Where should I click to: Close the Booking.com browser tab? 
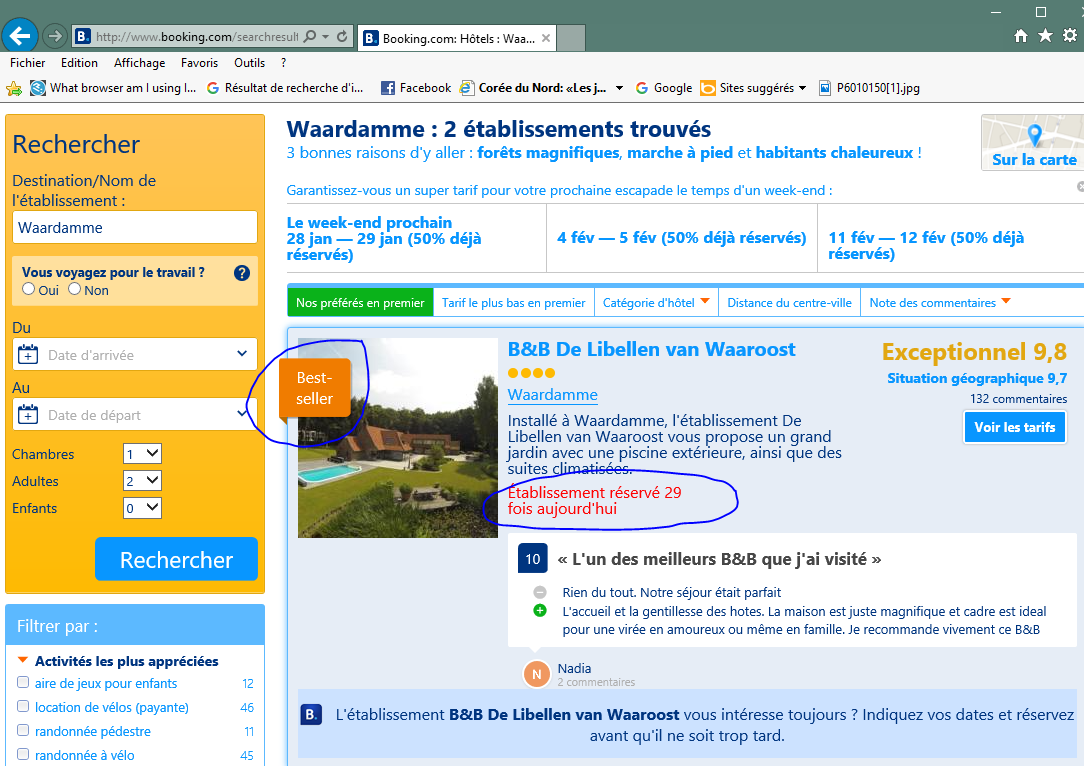pos(546,38)
